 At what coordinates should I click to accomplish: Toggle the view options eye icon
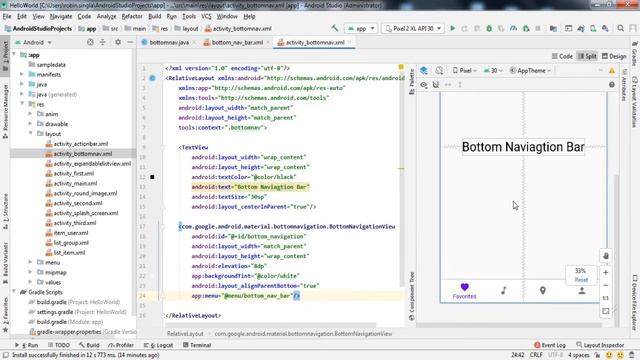[424, 84]
